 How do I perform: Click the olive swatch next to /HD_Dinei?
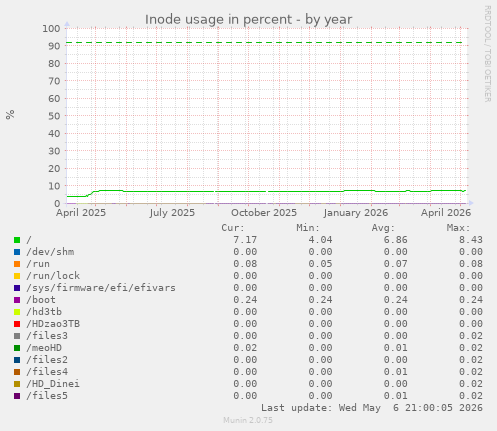17,384
